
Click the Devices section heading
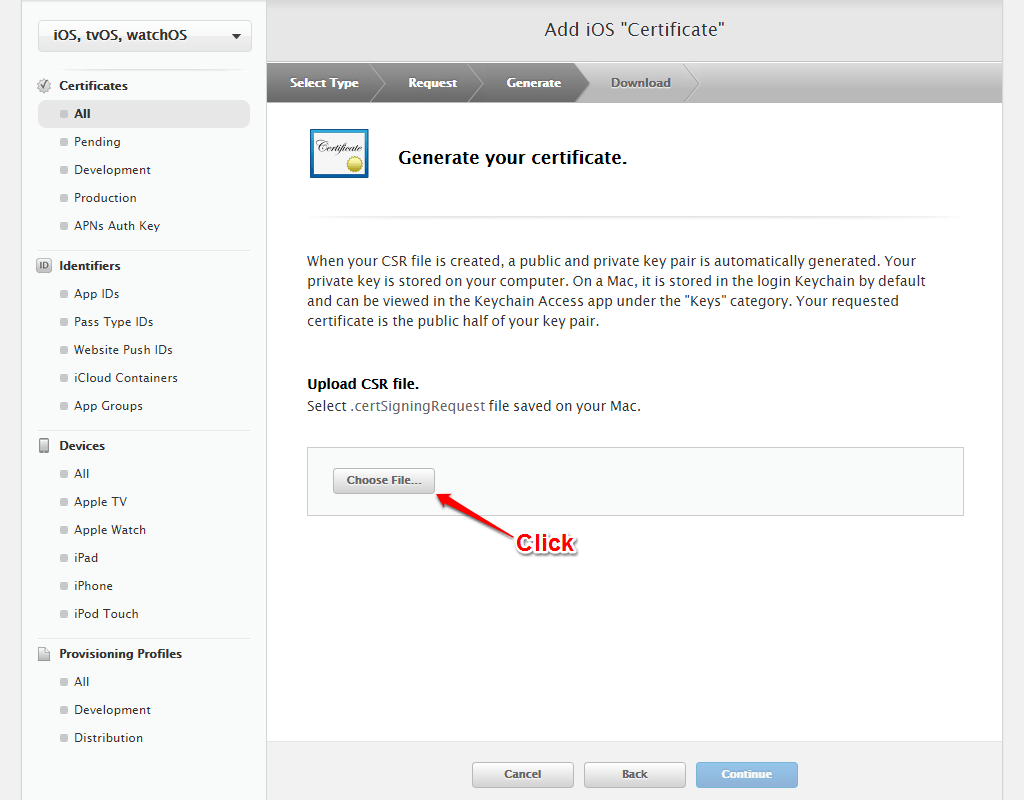coord(82,446)
